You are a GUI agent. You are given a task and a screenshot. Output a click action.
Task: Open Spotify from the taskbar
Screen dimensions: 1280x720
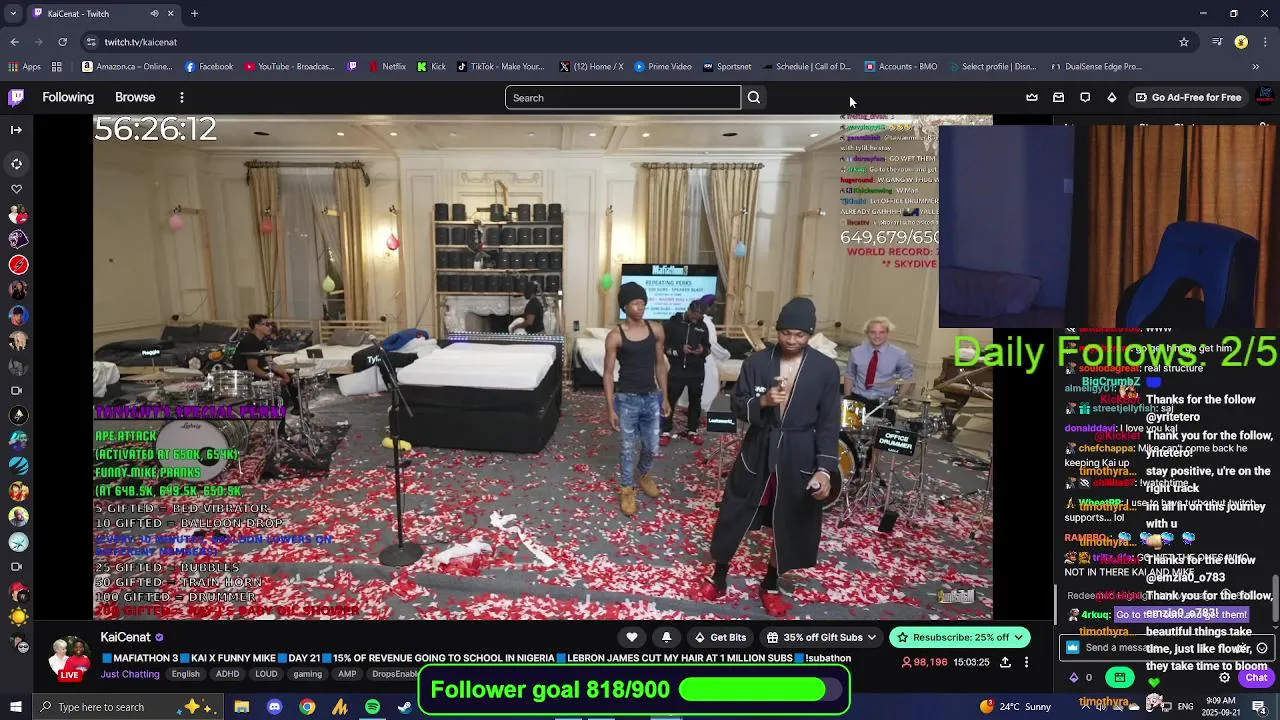click(x=372, y=707)
